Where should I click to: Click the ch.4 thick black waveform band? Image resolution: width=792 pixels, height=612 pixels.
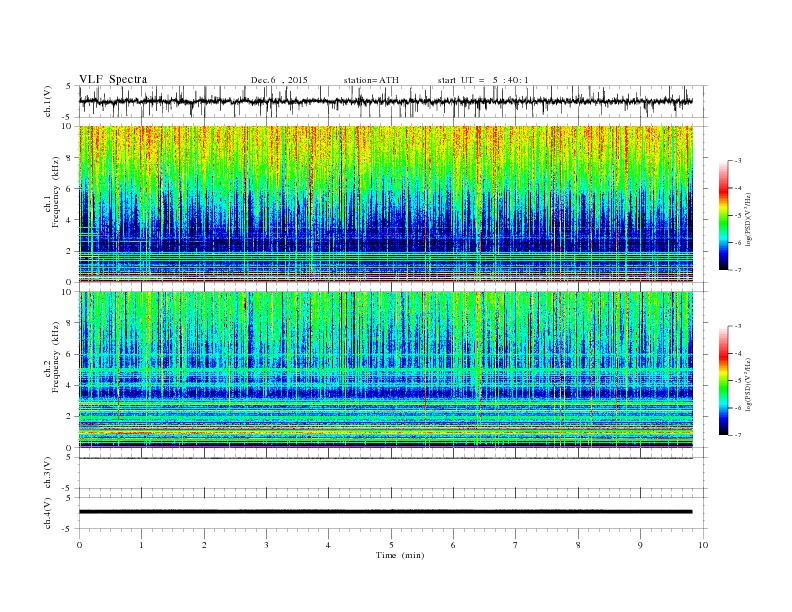pos(385,512)
